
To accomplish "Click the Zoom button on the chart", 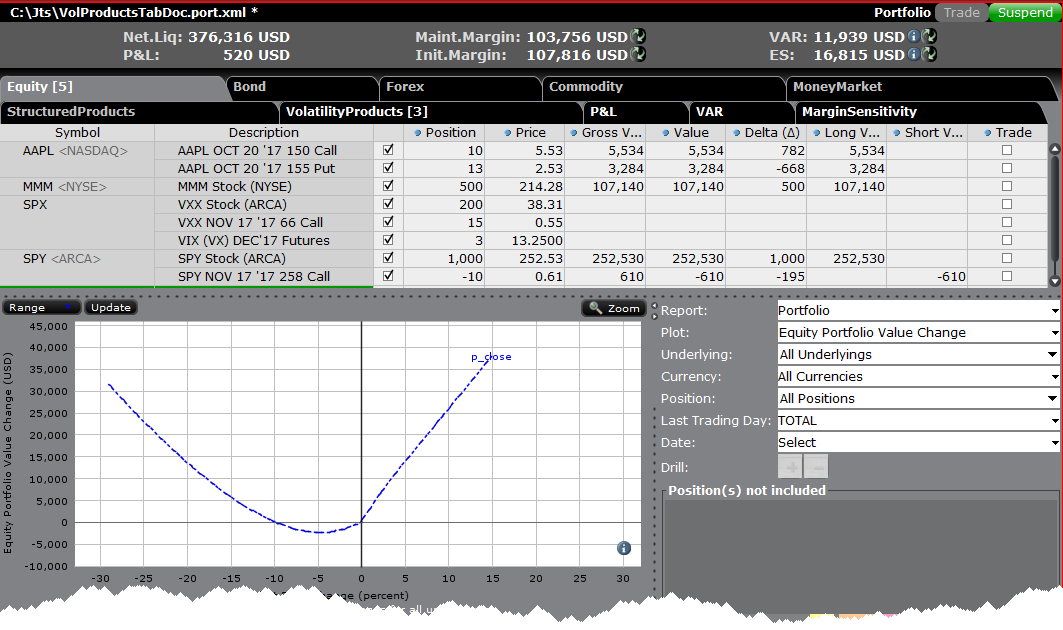I will 614,309.
